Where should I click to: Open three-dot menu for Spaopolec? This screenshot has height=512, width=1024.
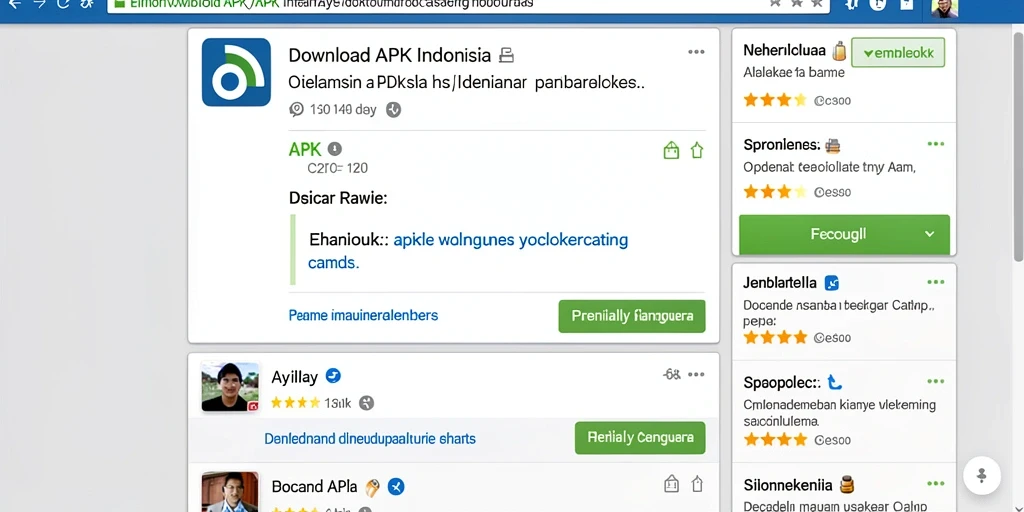coord(936,381)
